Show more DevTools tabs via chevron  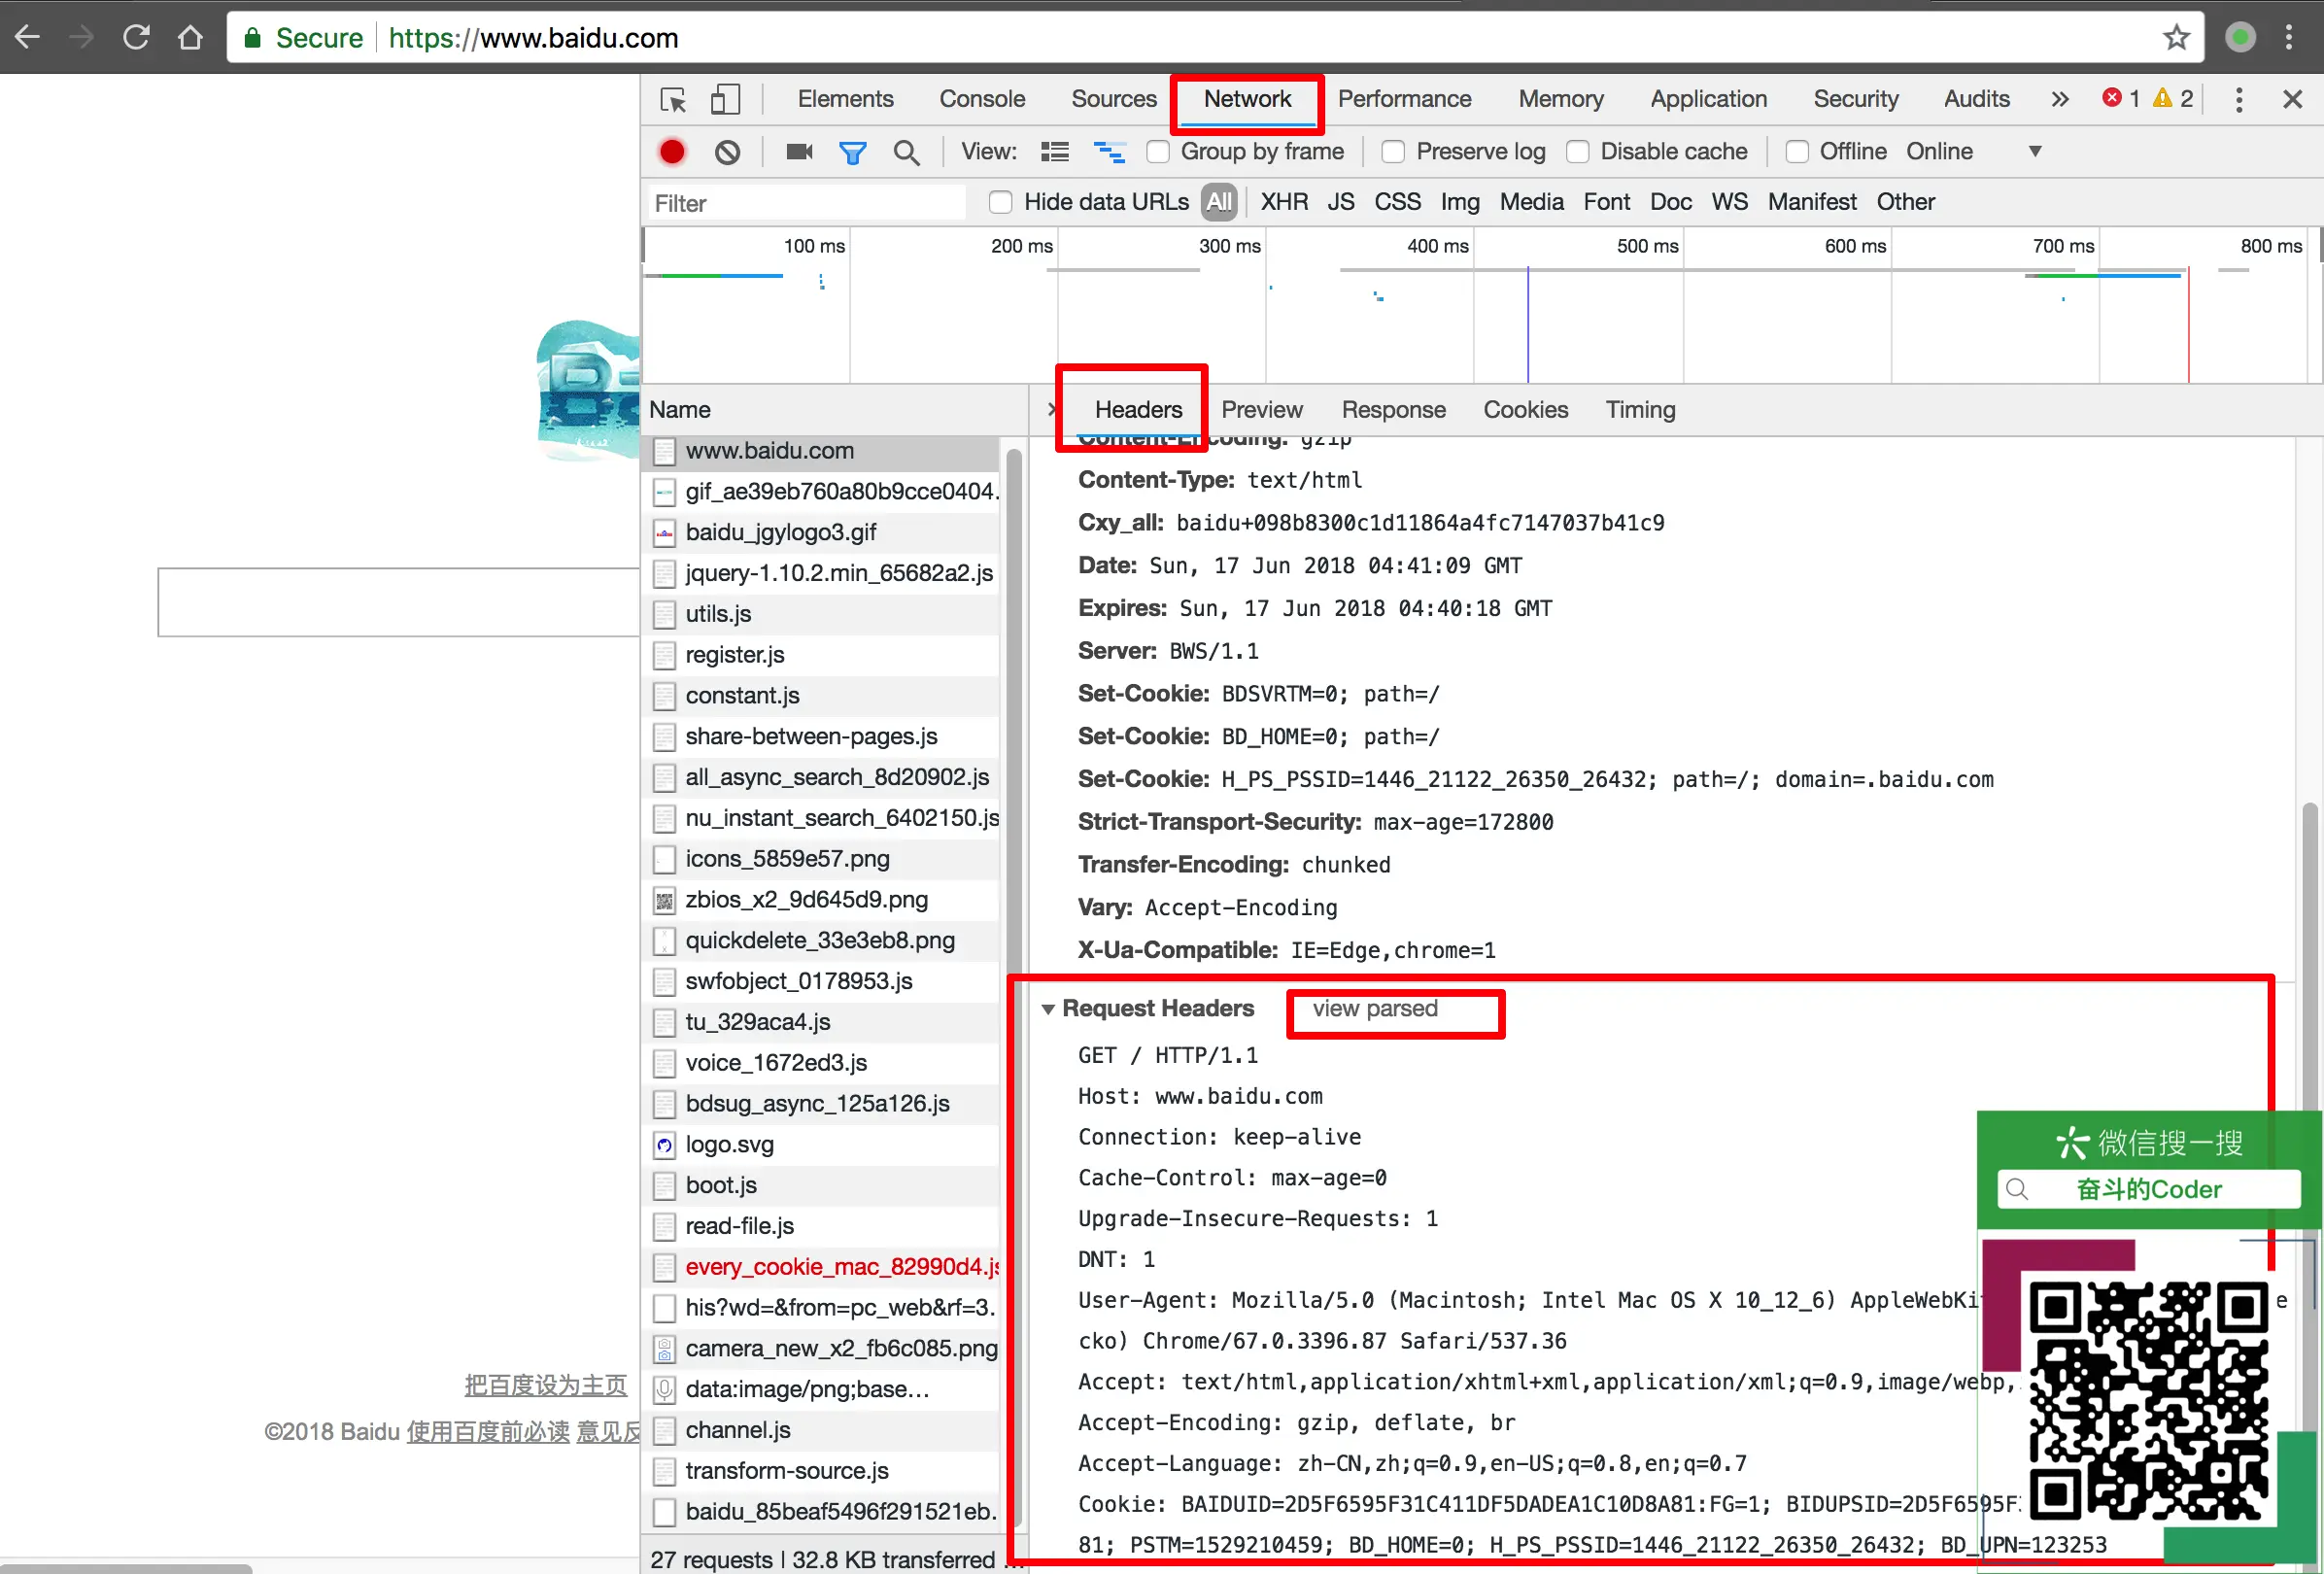(x=2059, y=100)
